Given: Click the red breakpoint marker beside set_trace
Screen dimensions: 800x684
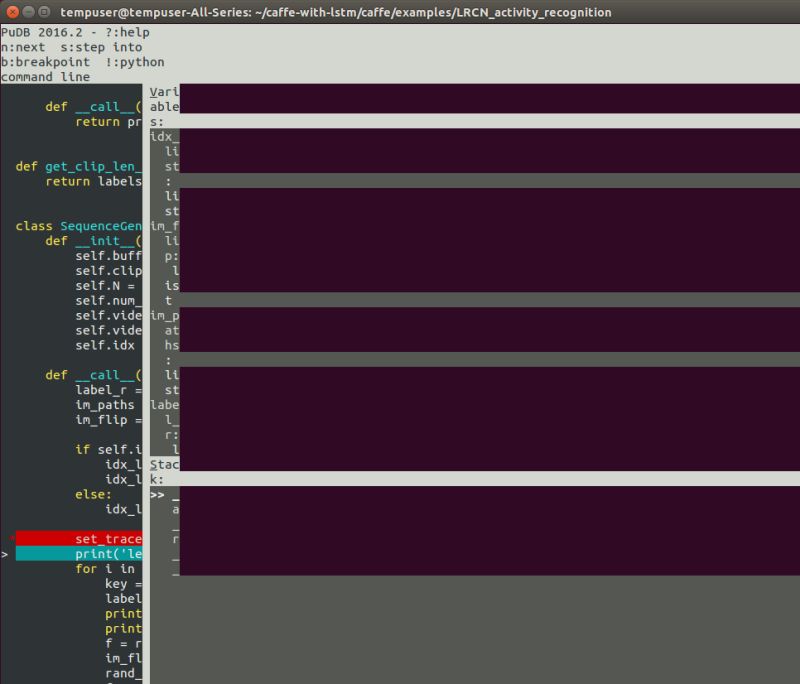Looking at the screenshot, I should 10,538.
